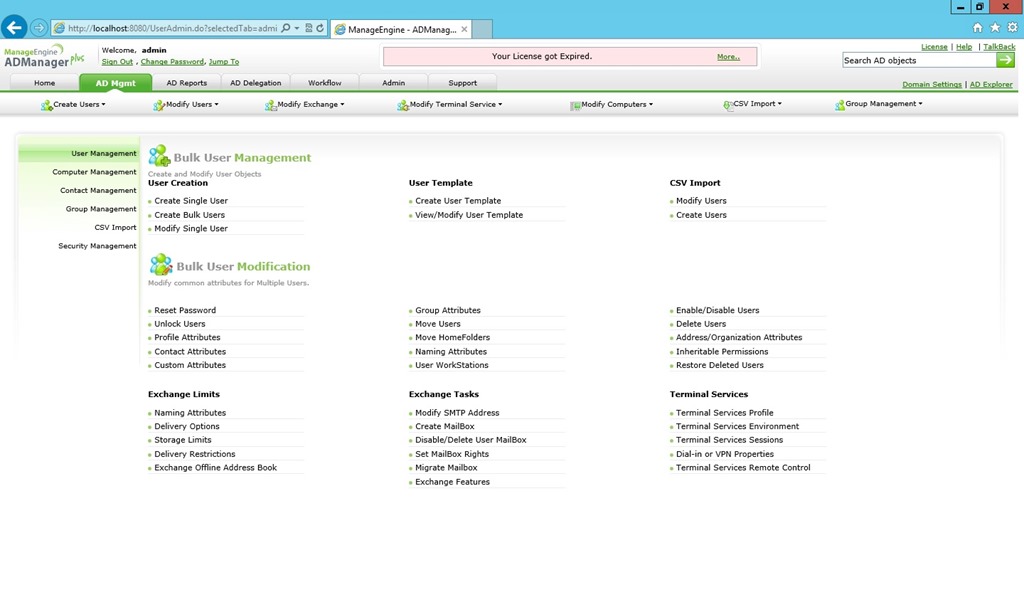Select Computer Management in the sidebar
This screenshot has height=612, width=1024.
pos(95,172)
